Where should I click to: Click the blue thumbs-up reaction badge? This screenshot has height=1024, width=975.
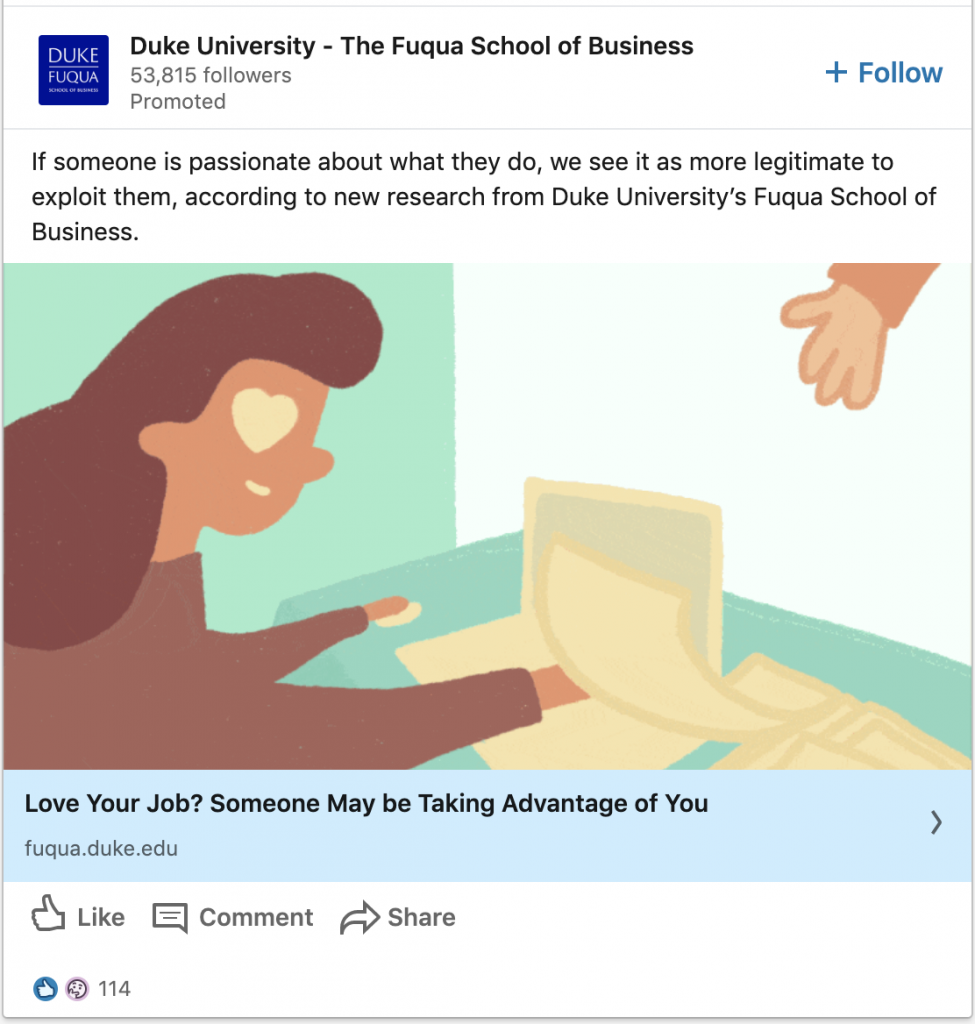[44, 988]
